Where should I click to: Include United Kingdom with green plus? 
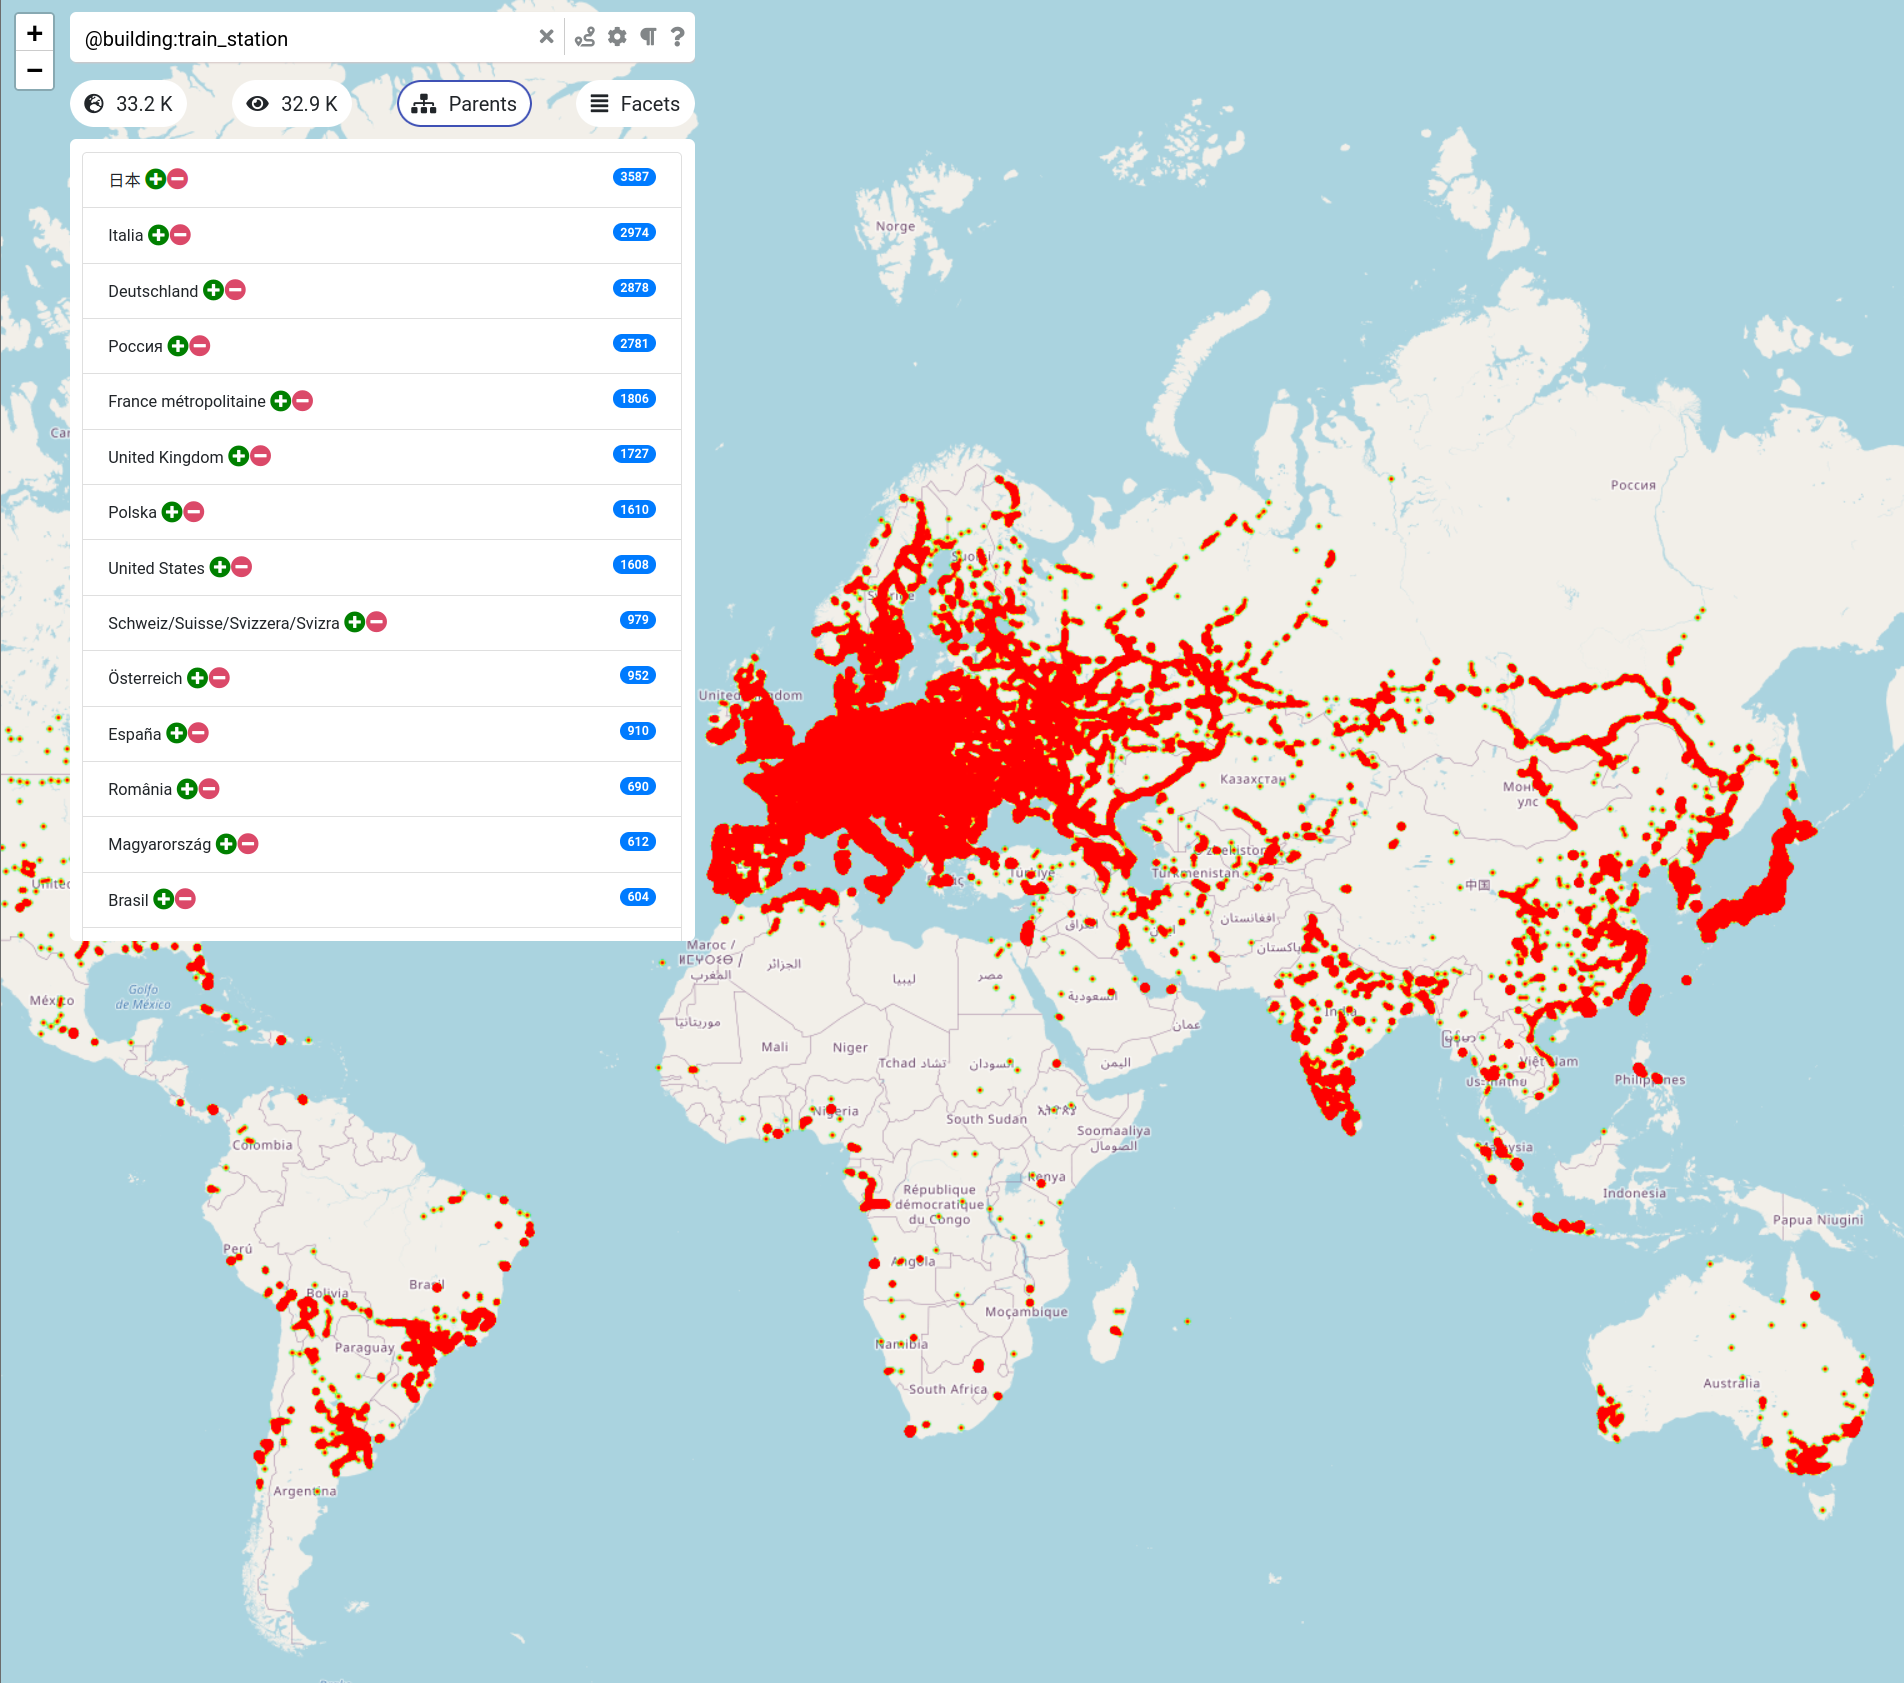tap(239, 456)
